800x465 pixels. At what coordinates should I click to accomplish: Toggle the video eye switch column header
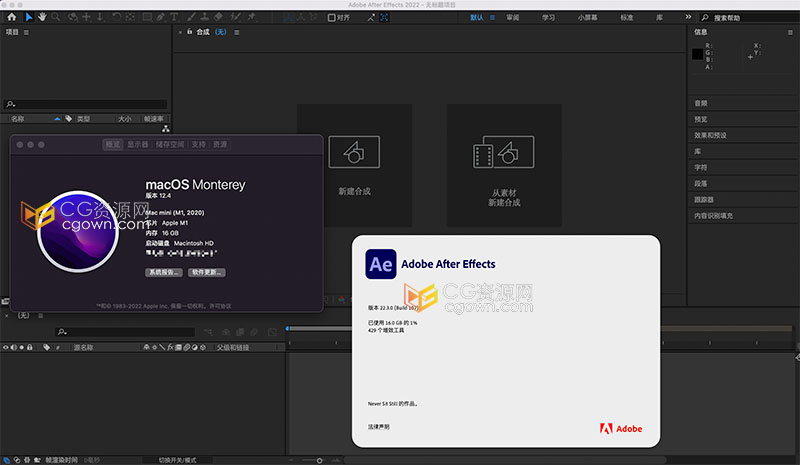point(6,347)
